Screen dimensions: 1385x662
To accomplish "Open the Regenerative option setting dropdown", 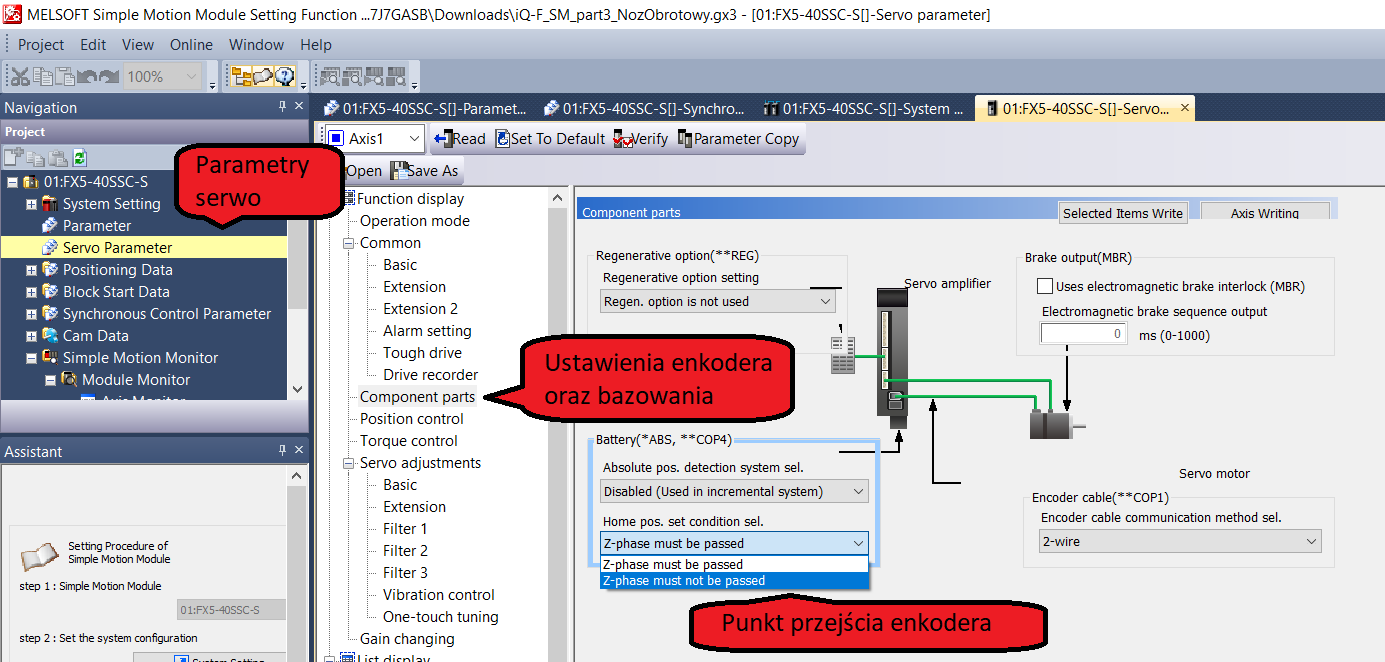I will (x=826, y=301).
